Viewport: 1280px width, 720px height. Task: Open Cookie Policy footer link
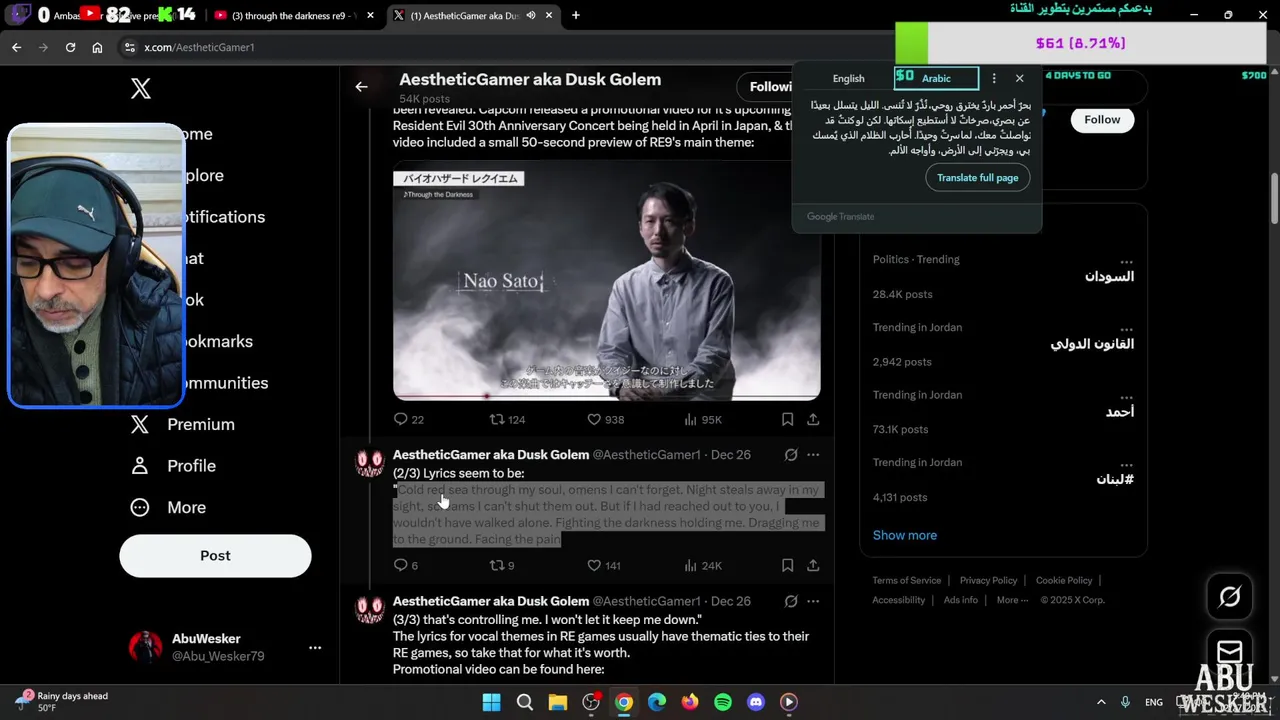point(1064,580)
